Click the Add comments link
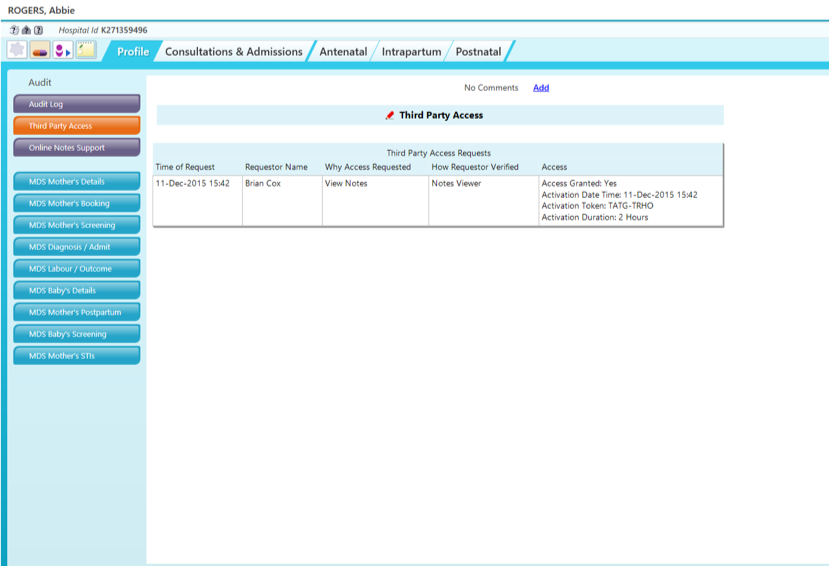The height and width of the screenshot is (566, 829). tap(541, 88)
